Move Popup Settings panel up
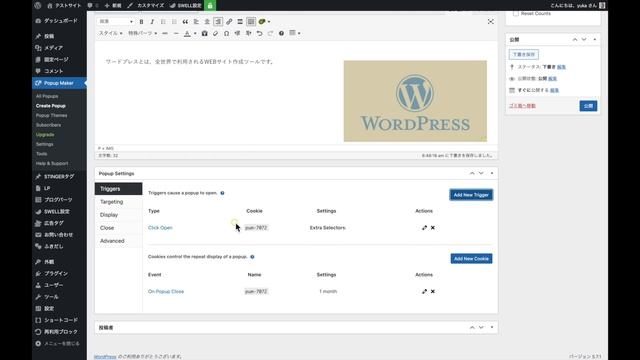Image resolution: width=640 pixels, height=360 pixels. [x=472, y=173]
